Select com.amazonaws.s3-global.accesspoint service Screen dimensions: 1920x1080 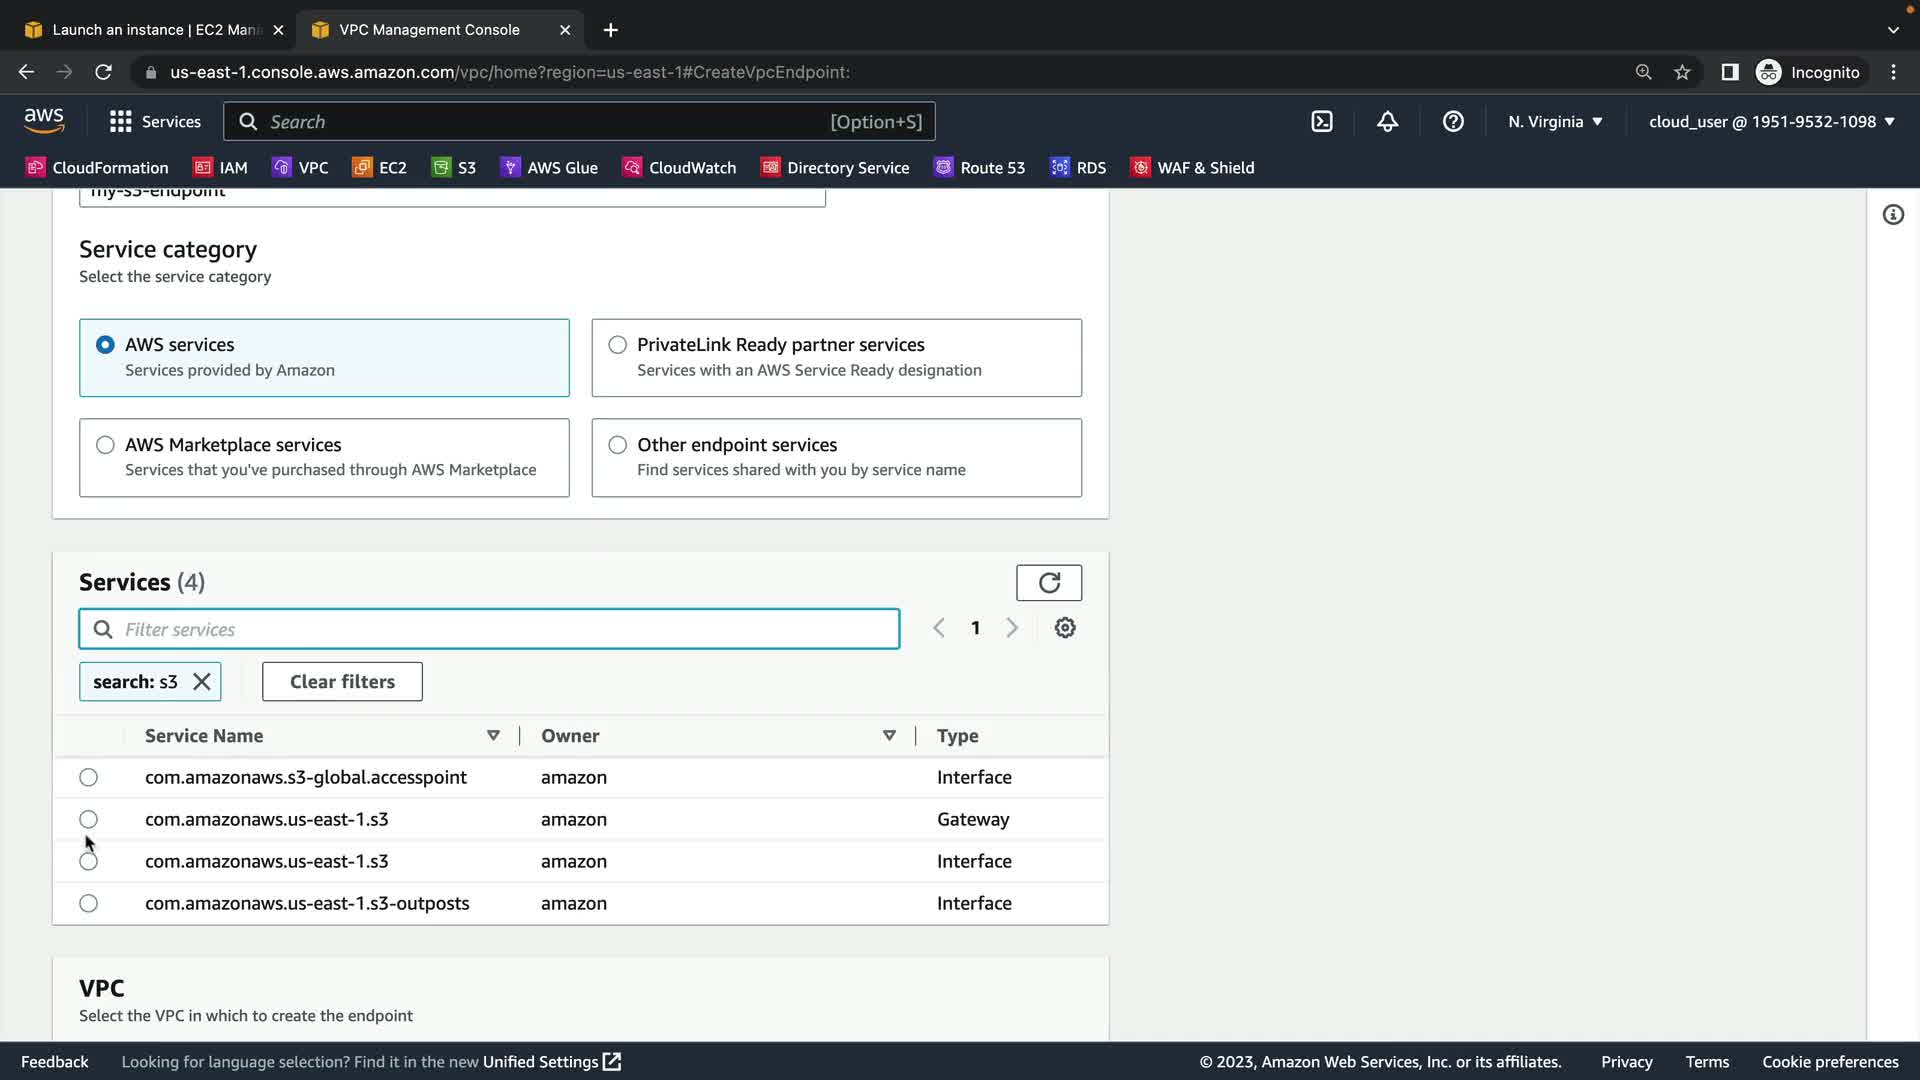(x=89, y=778)
